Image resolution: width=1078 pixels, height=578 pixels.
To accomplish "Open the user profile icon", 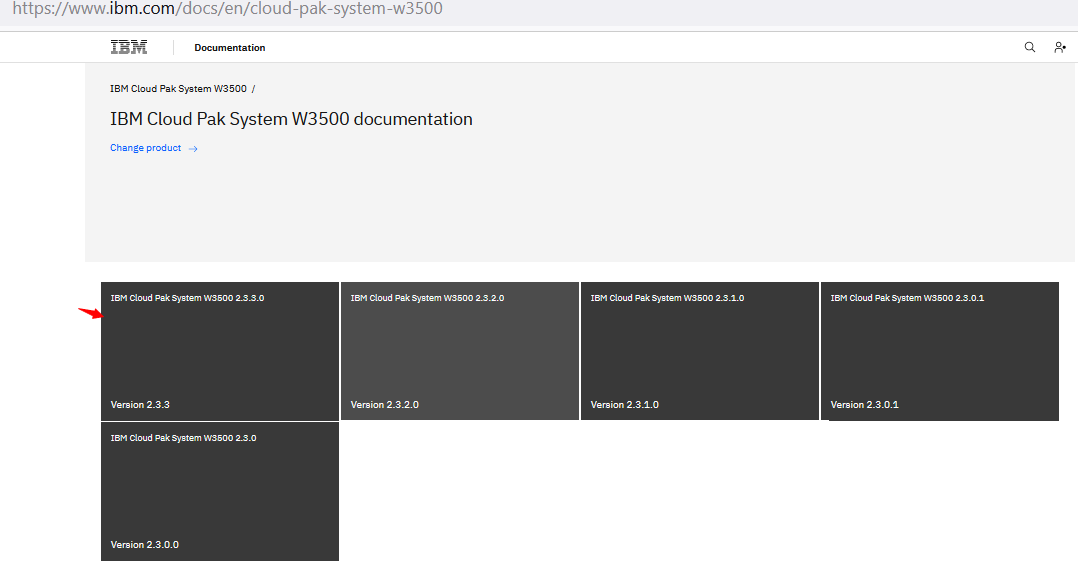I will (x=1059, y=47).
